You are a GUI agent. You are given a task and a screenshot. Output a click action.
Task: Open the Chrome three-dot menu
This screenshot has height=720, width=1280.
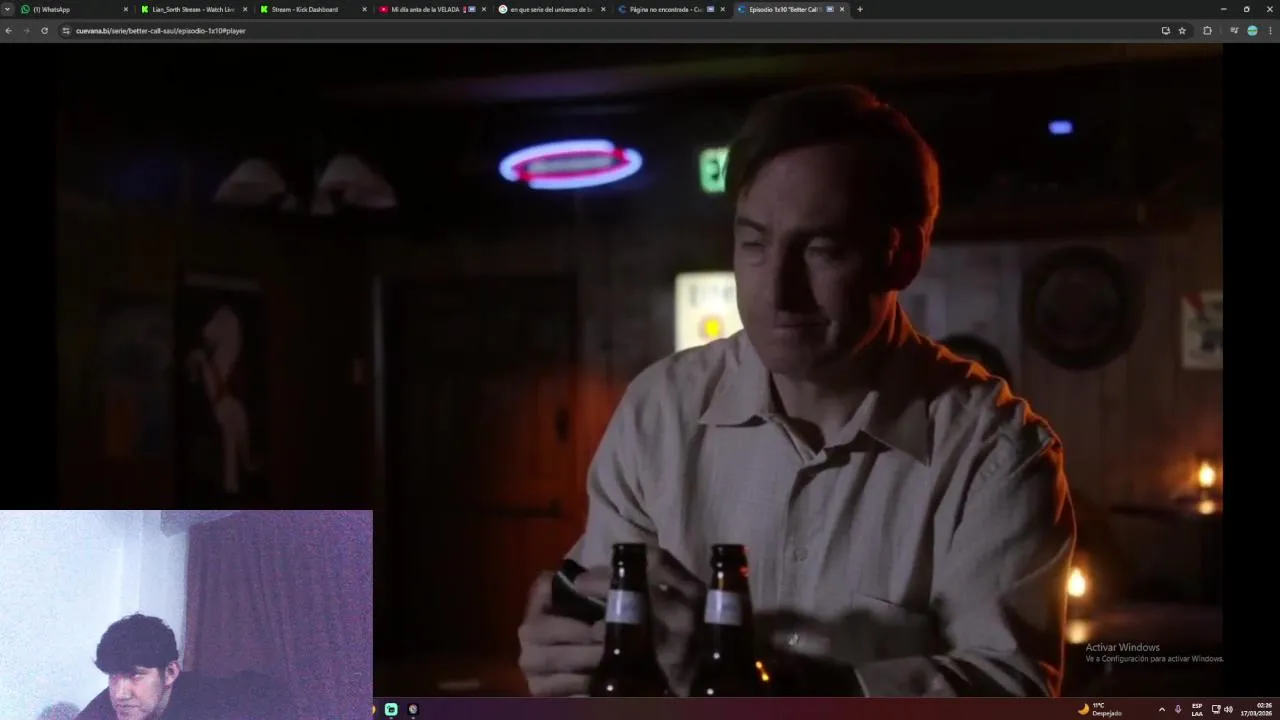point(1271,31)
